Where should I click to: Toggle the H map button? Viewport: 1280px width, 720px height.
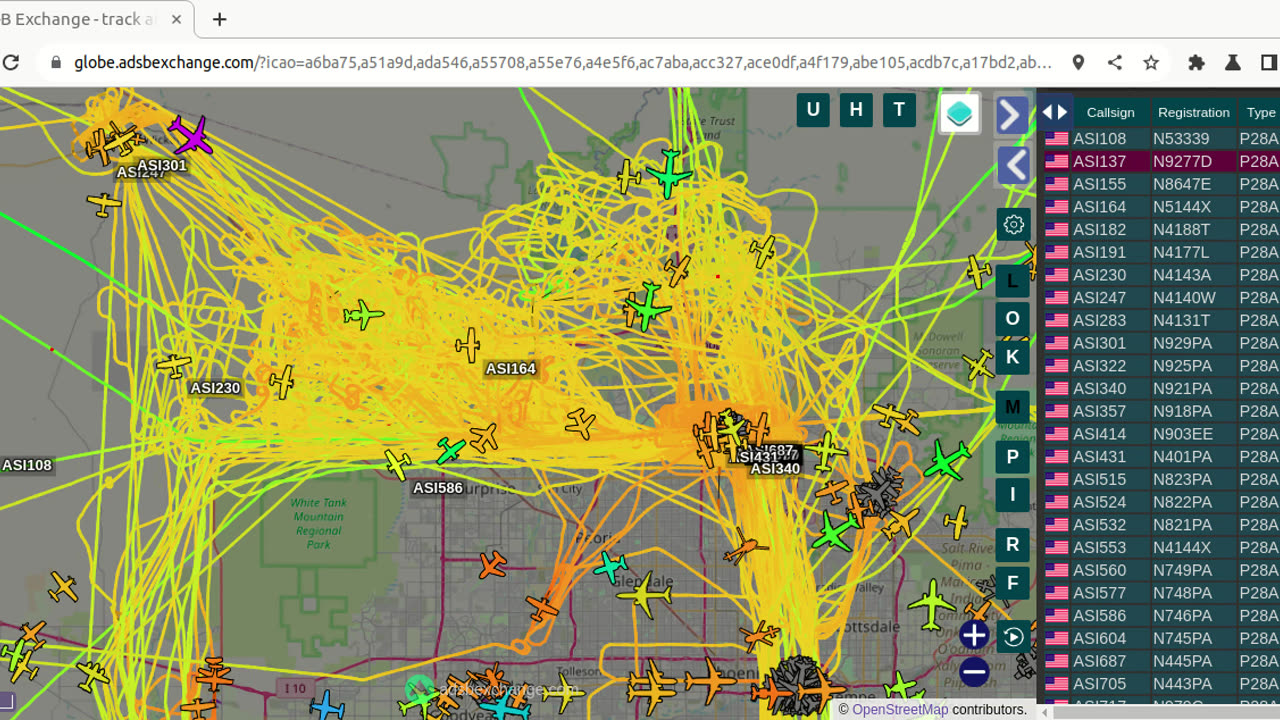(856, 110)
